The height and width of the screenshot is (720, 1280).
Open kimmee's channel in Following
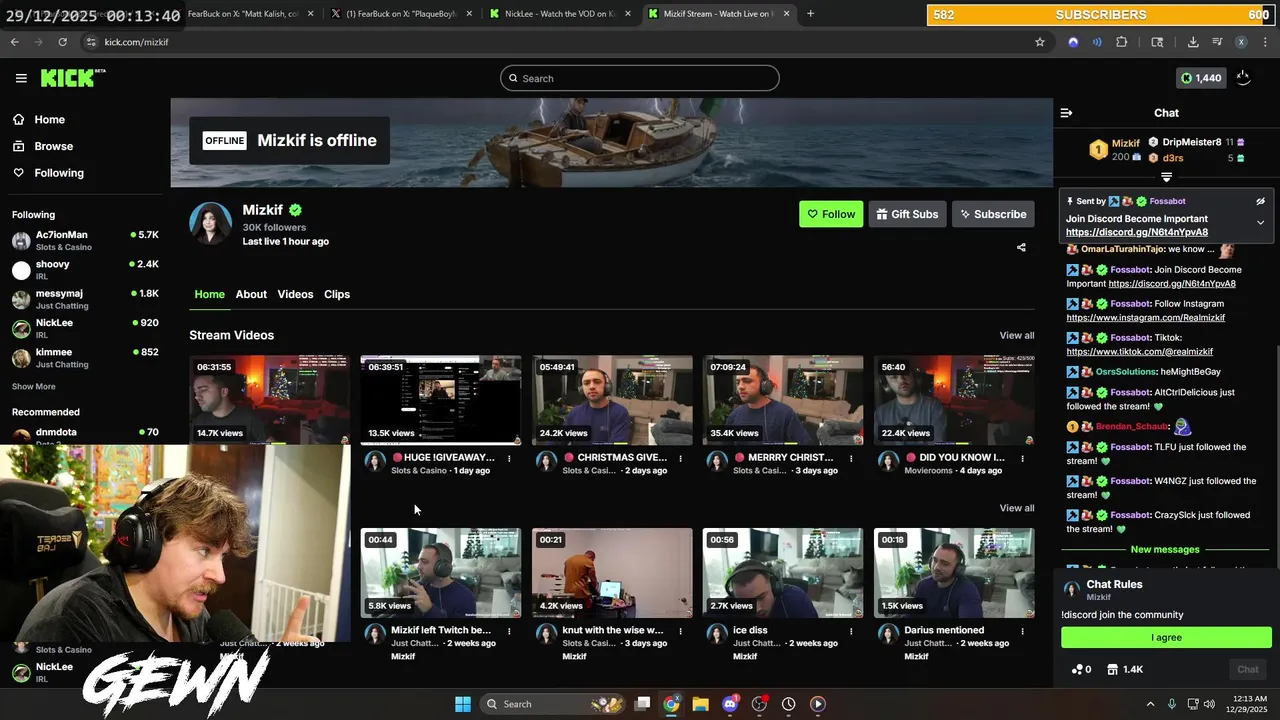click(x=85, y=357)
